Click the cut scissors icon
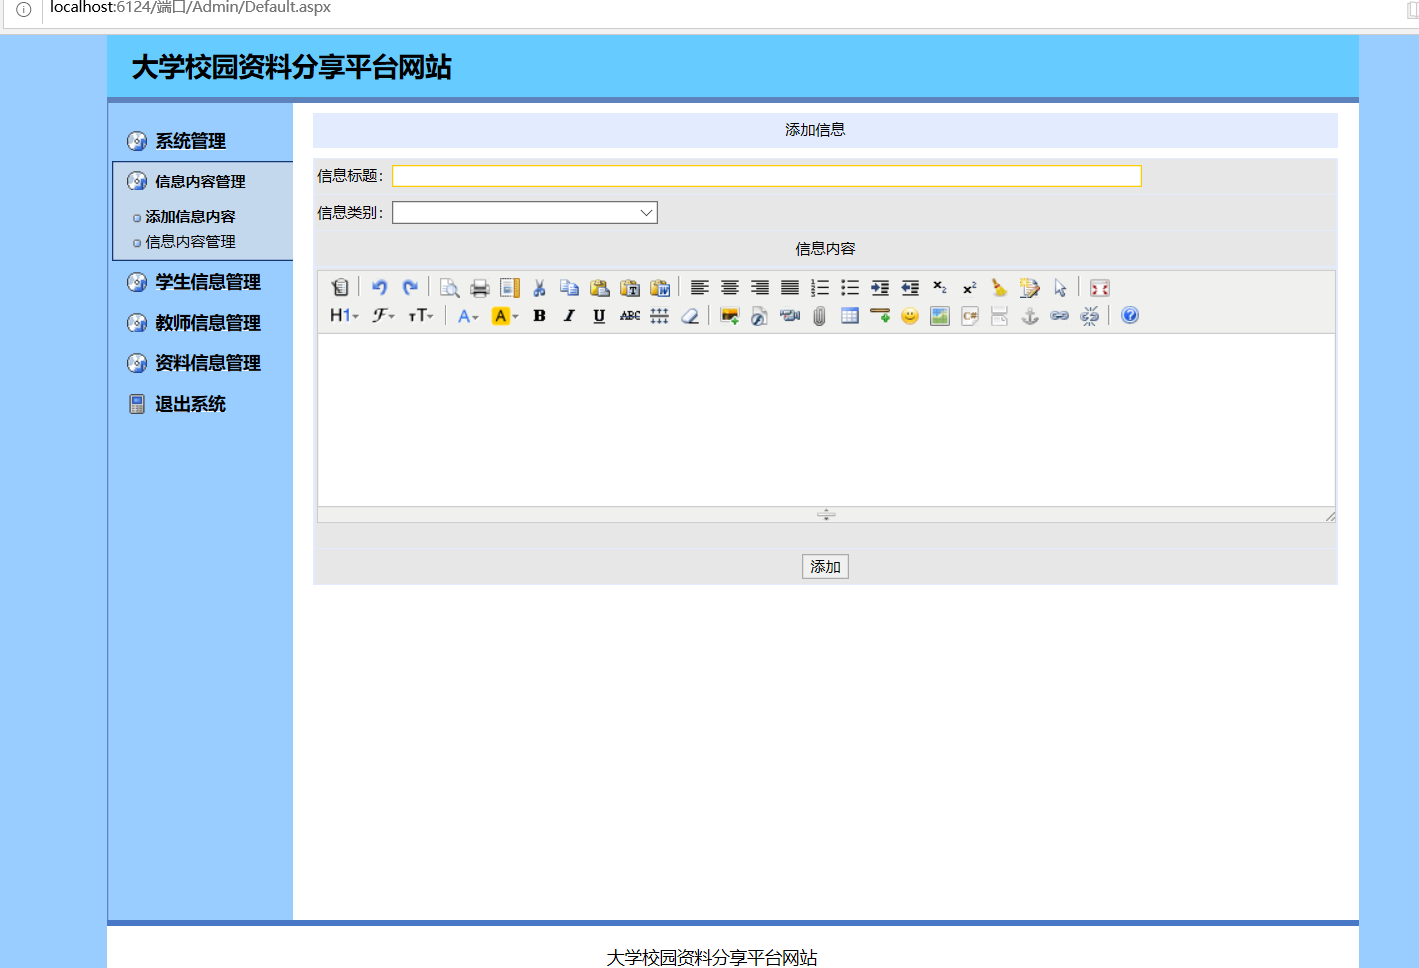The height and width of the screenshot is (968, 1419). [x=539, y=288]
